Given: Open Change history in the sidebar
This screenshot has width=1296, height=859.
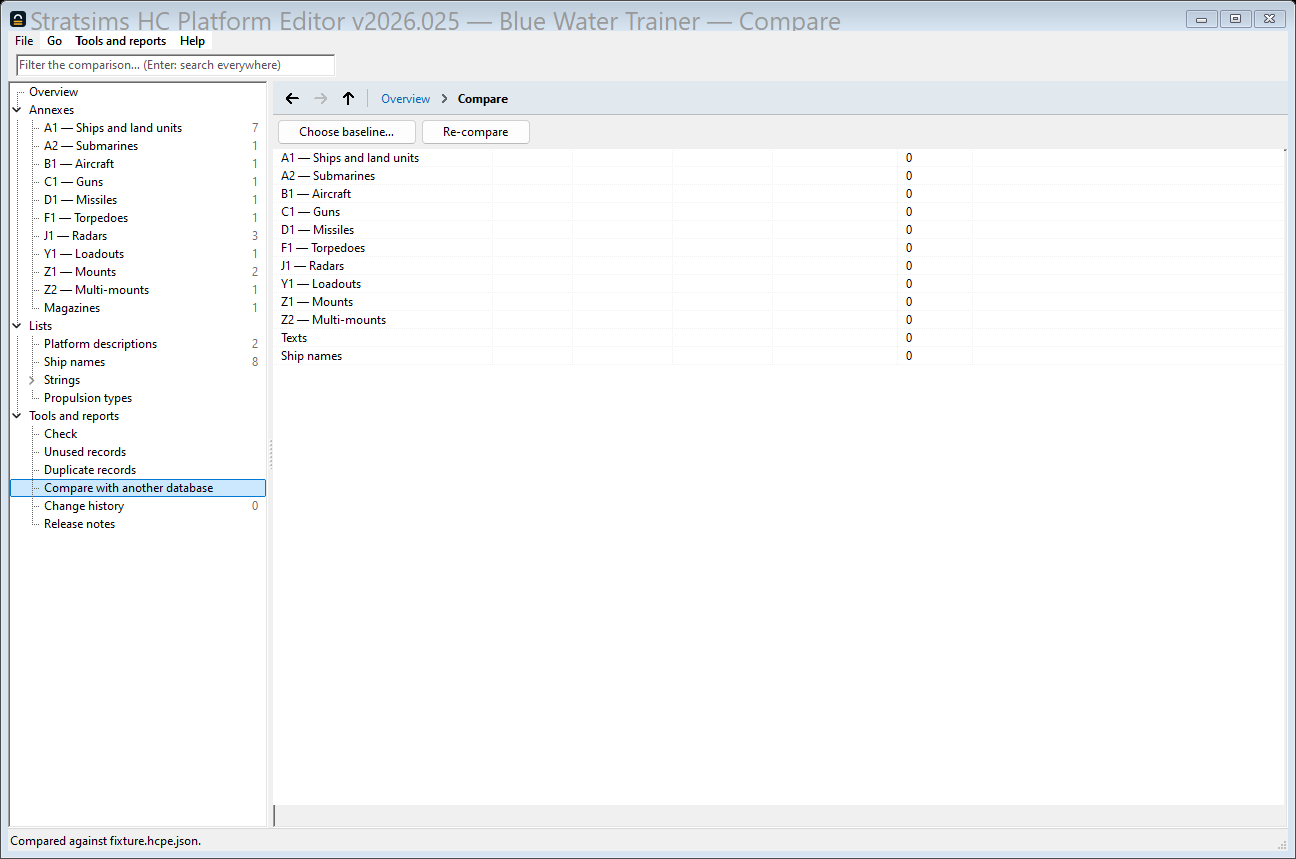Looking at the screenshot, I should coord(84,506).
